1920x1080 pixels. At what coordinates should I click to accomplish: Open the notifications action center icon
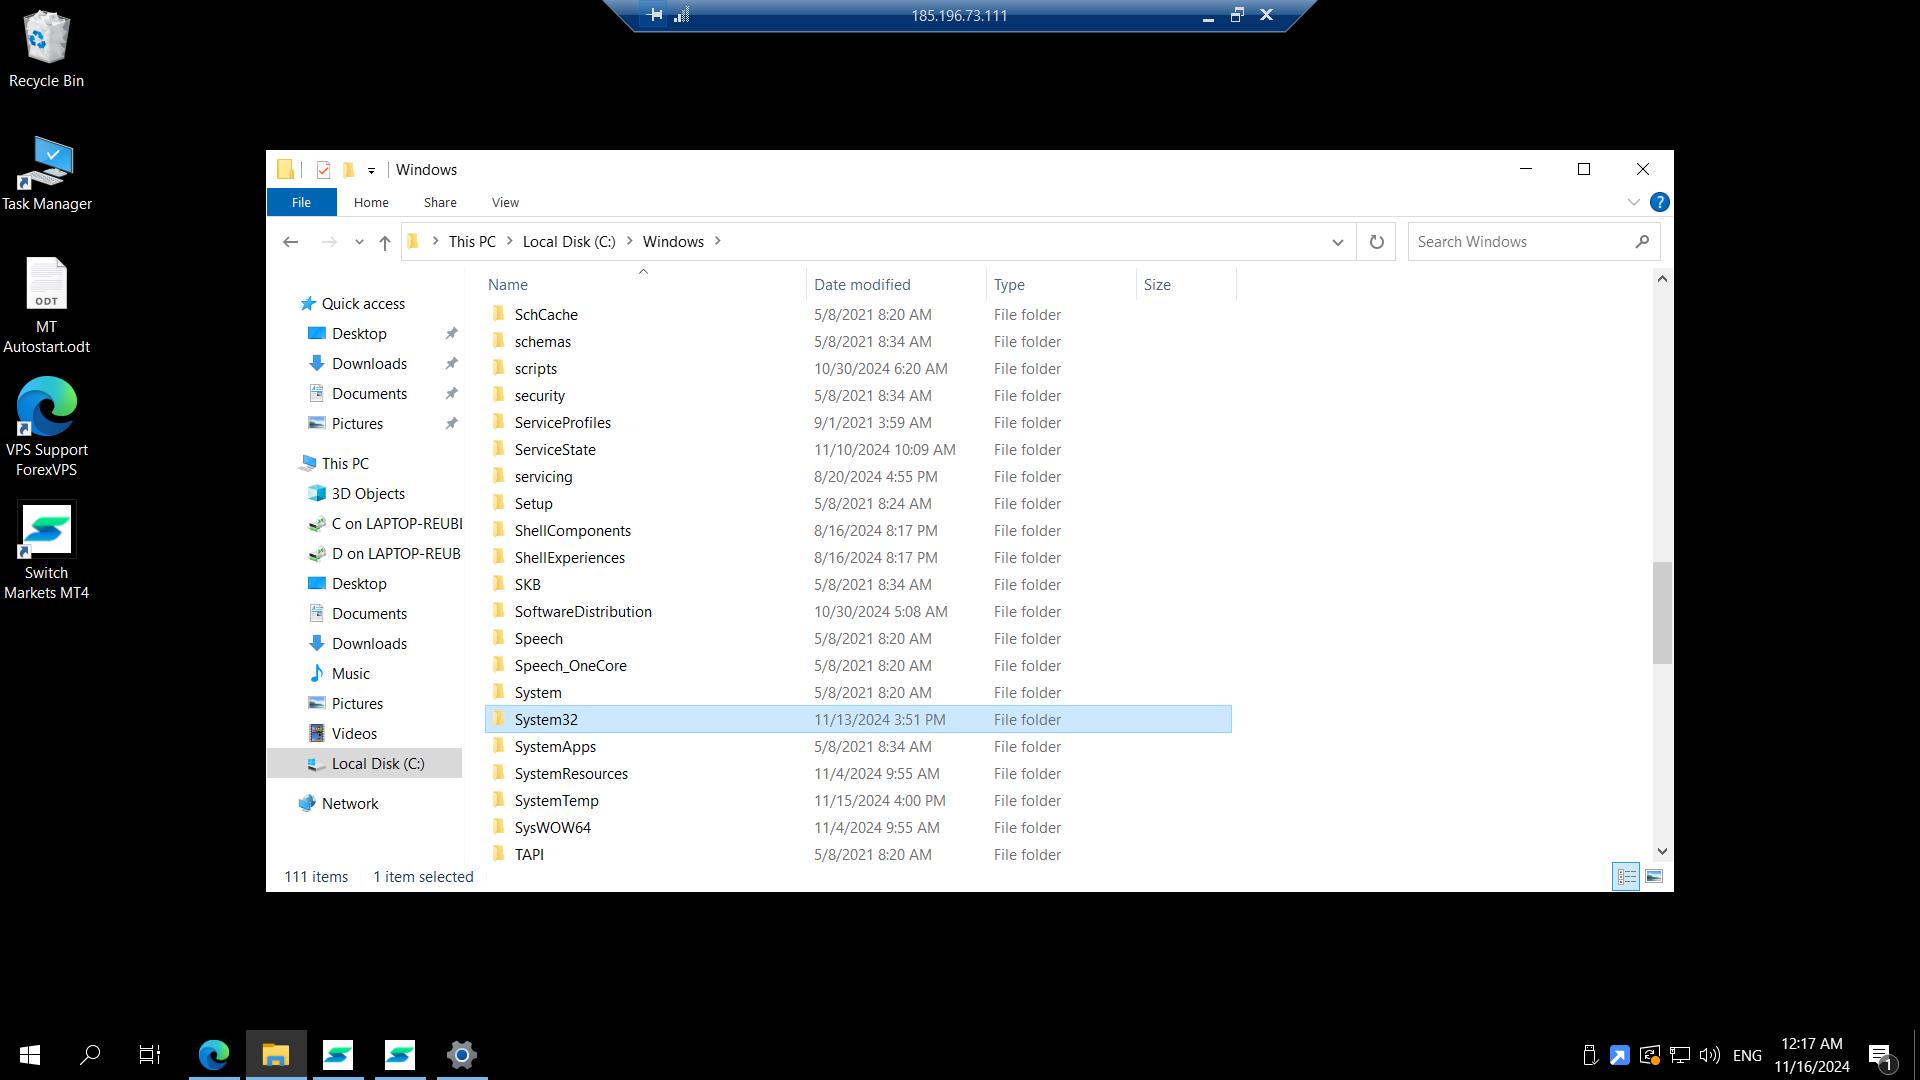(x=1880, y=1055)
